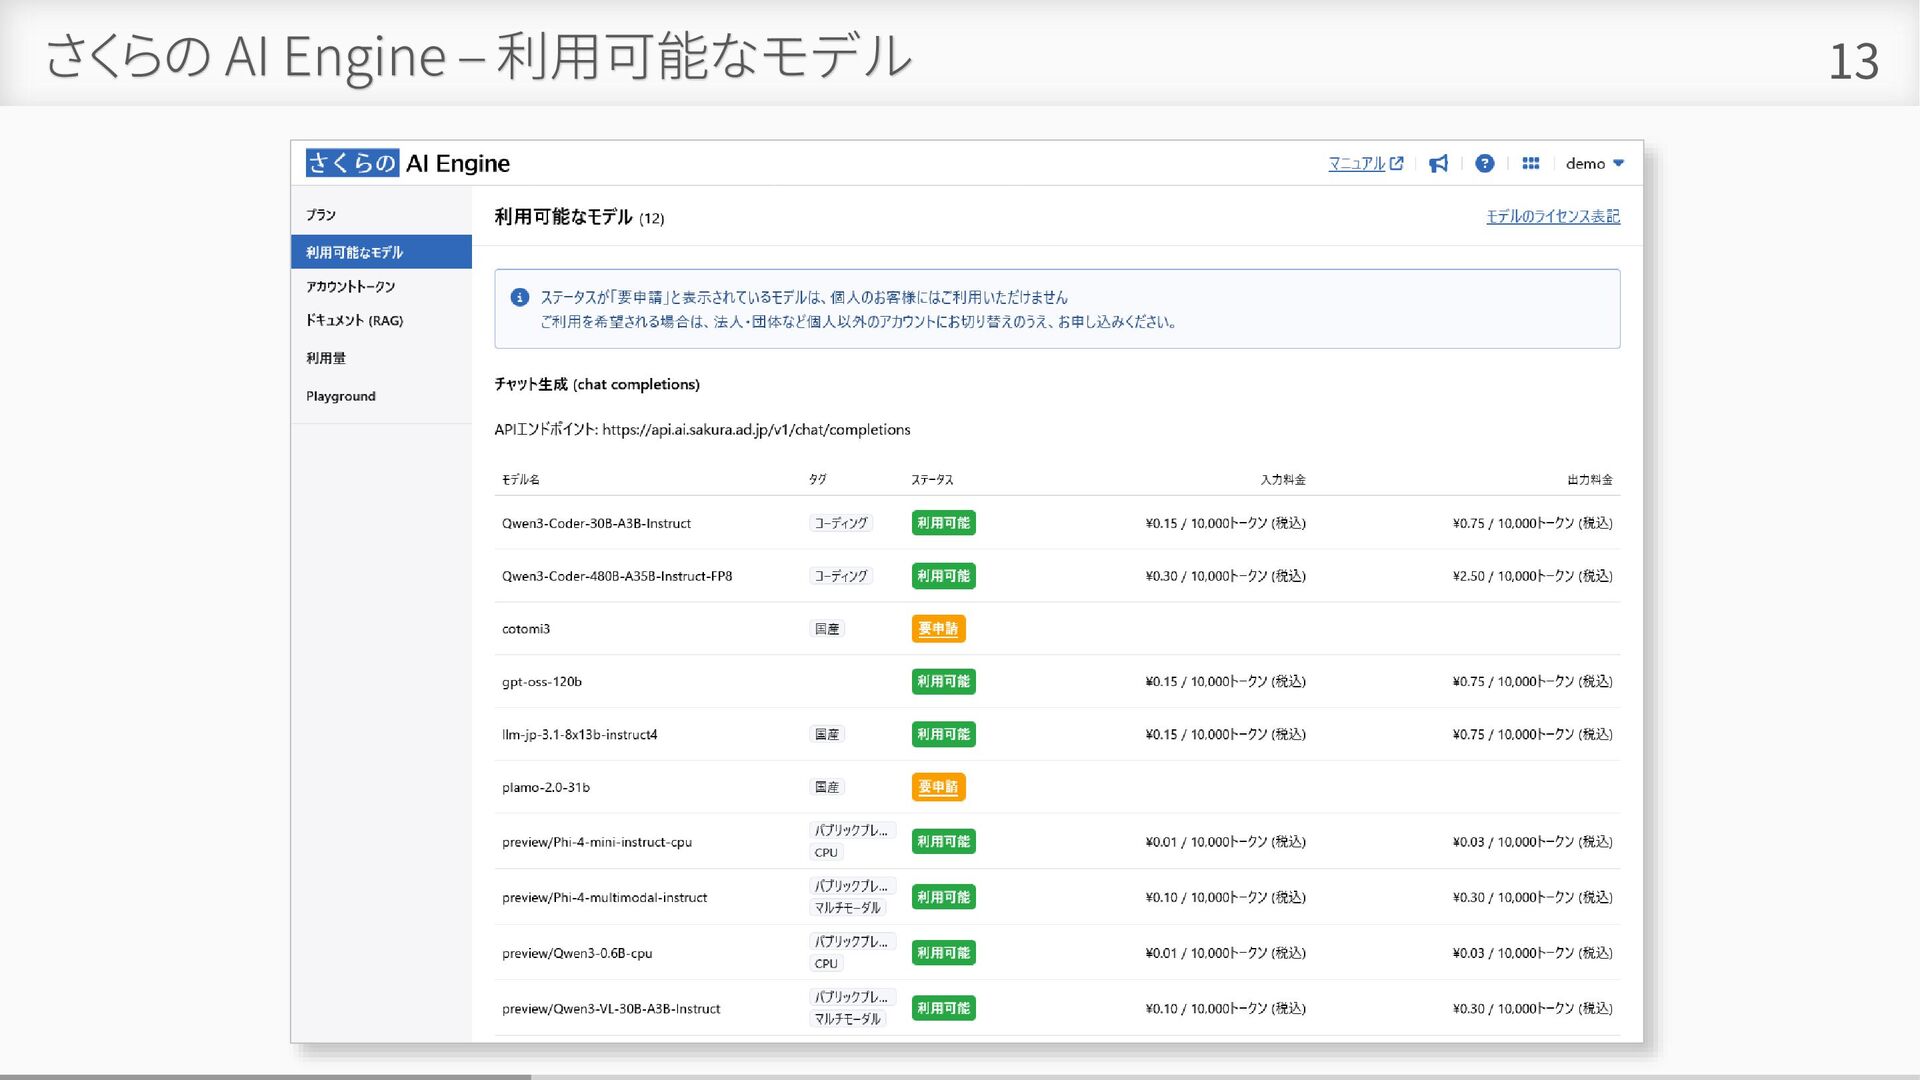Click the 要申請 badge for cotomi3
Viewport: 1920px width, 1080px height.
(x=938, y=629)
